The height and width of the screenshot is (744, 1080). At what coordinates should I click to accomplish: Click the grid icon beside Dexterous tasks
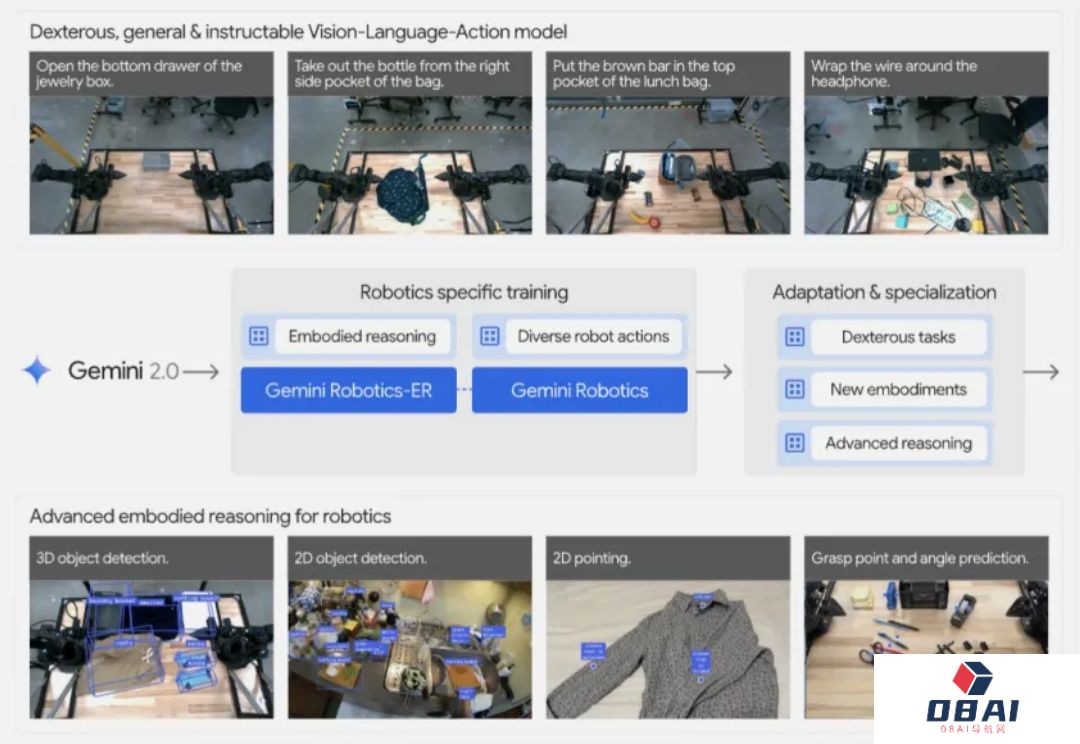click(795, 337)
